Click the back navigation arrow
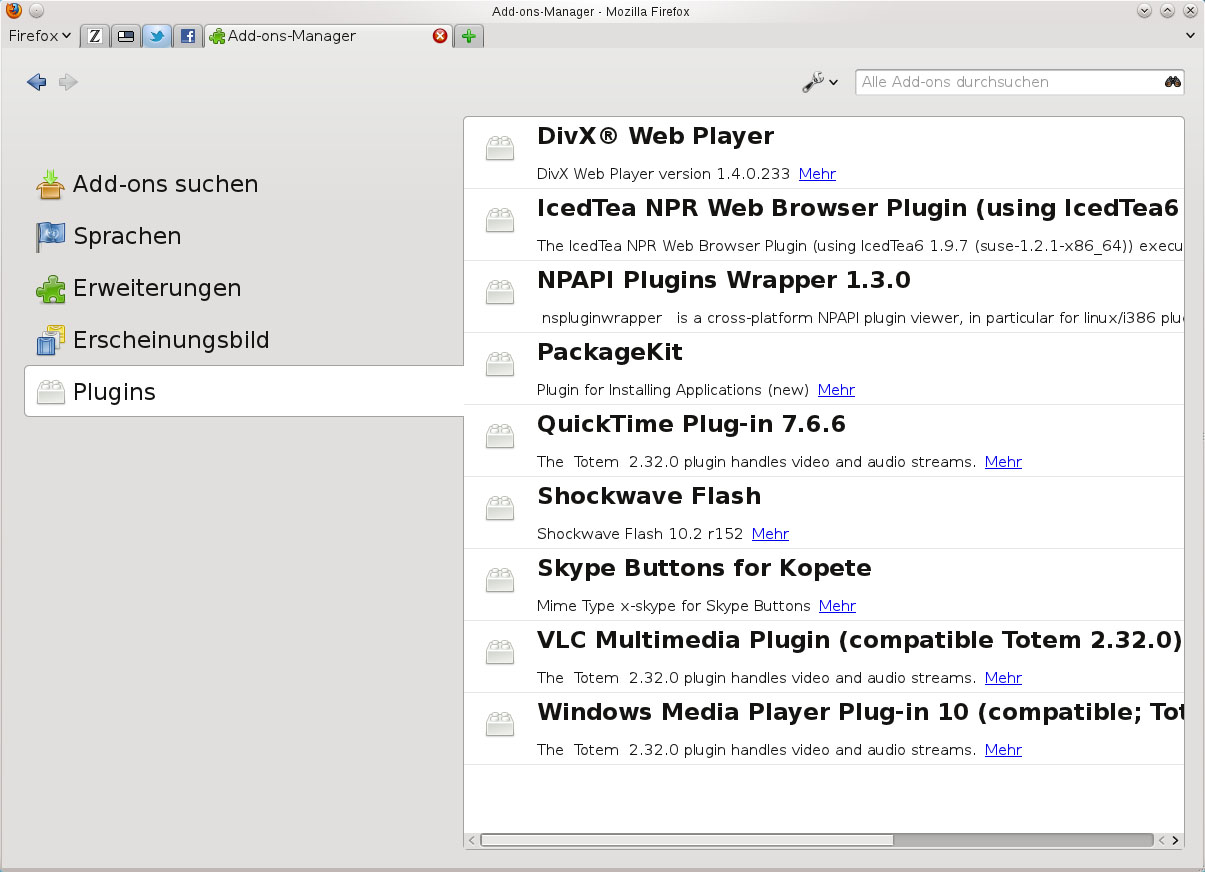 pyautogui.click(x=36, y=82)
